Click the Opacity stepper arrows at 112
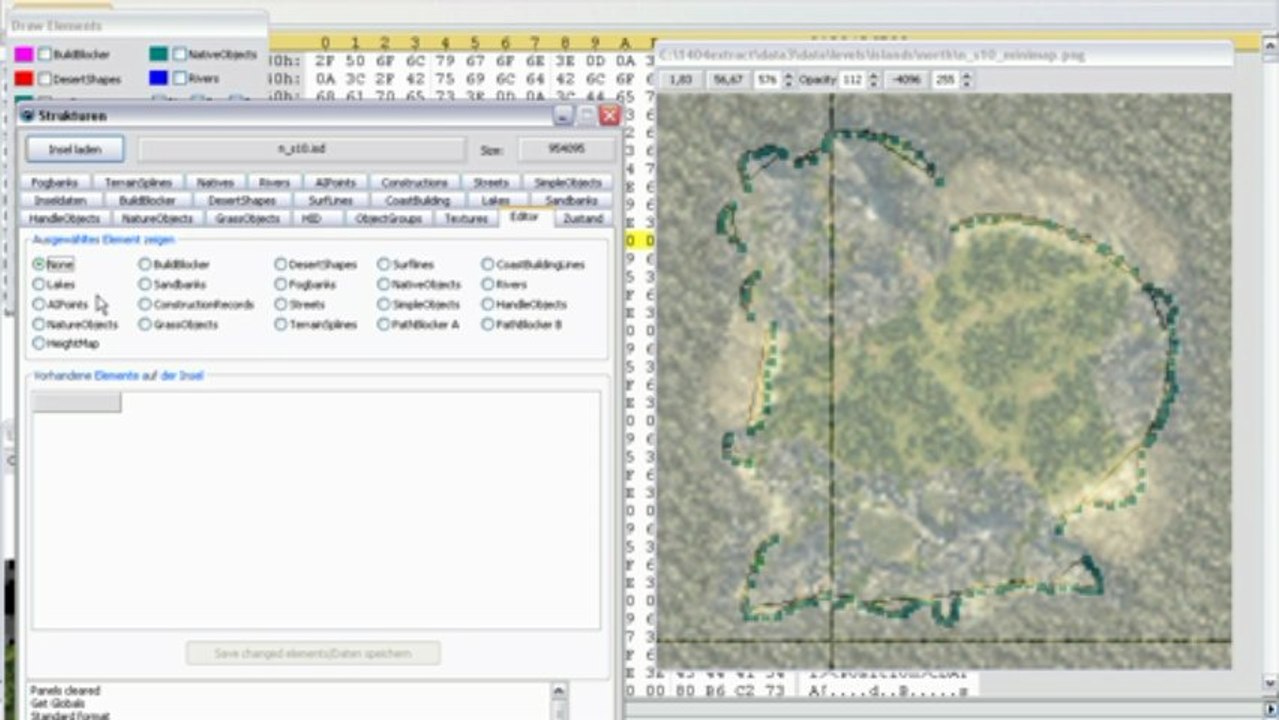The image size is (1279, 720). (873, 79)
